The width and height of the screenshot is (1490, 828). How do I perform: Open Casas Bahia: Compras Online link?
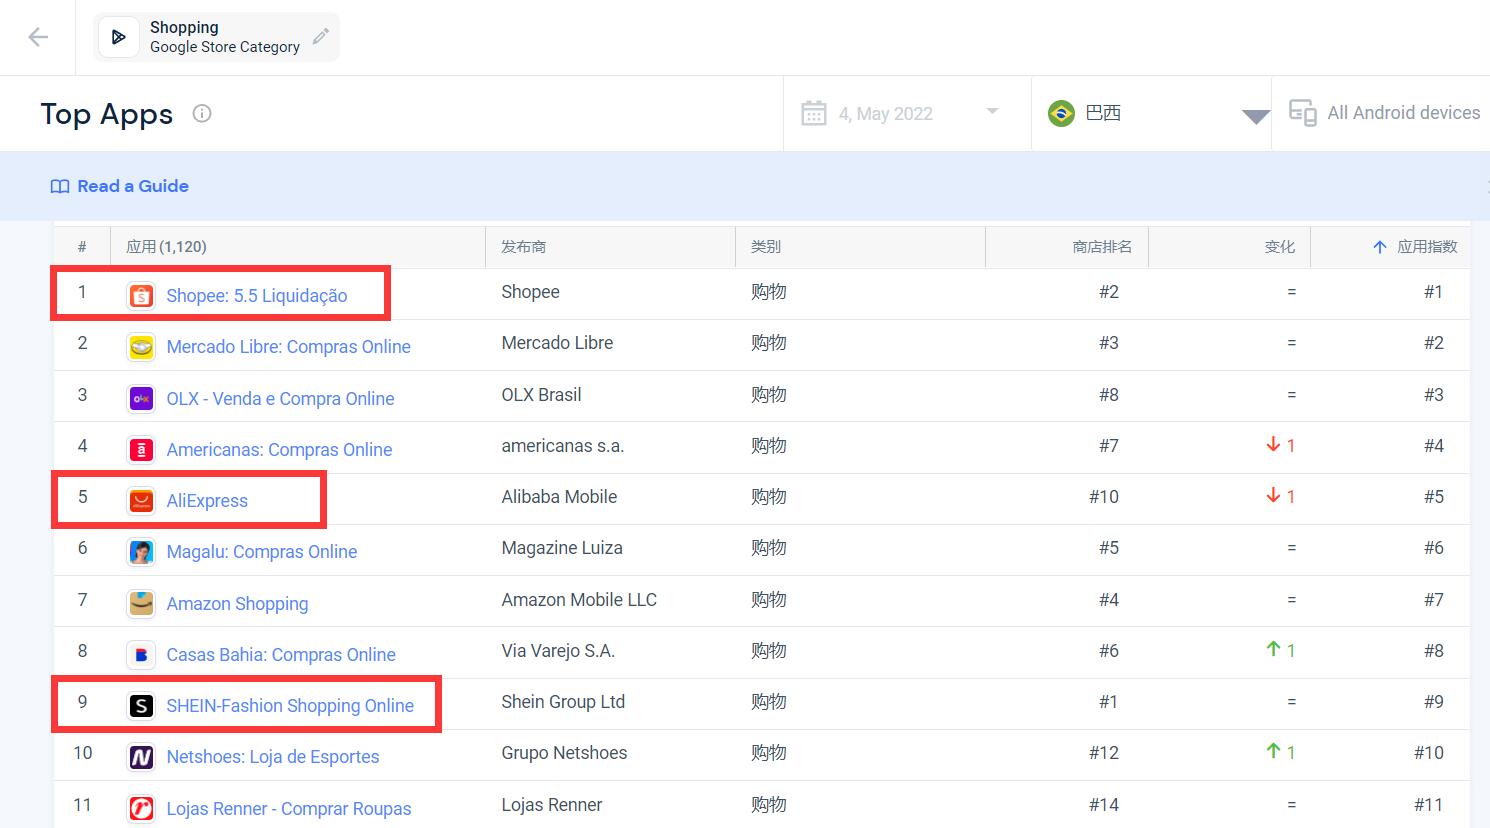[281, 655]
